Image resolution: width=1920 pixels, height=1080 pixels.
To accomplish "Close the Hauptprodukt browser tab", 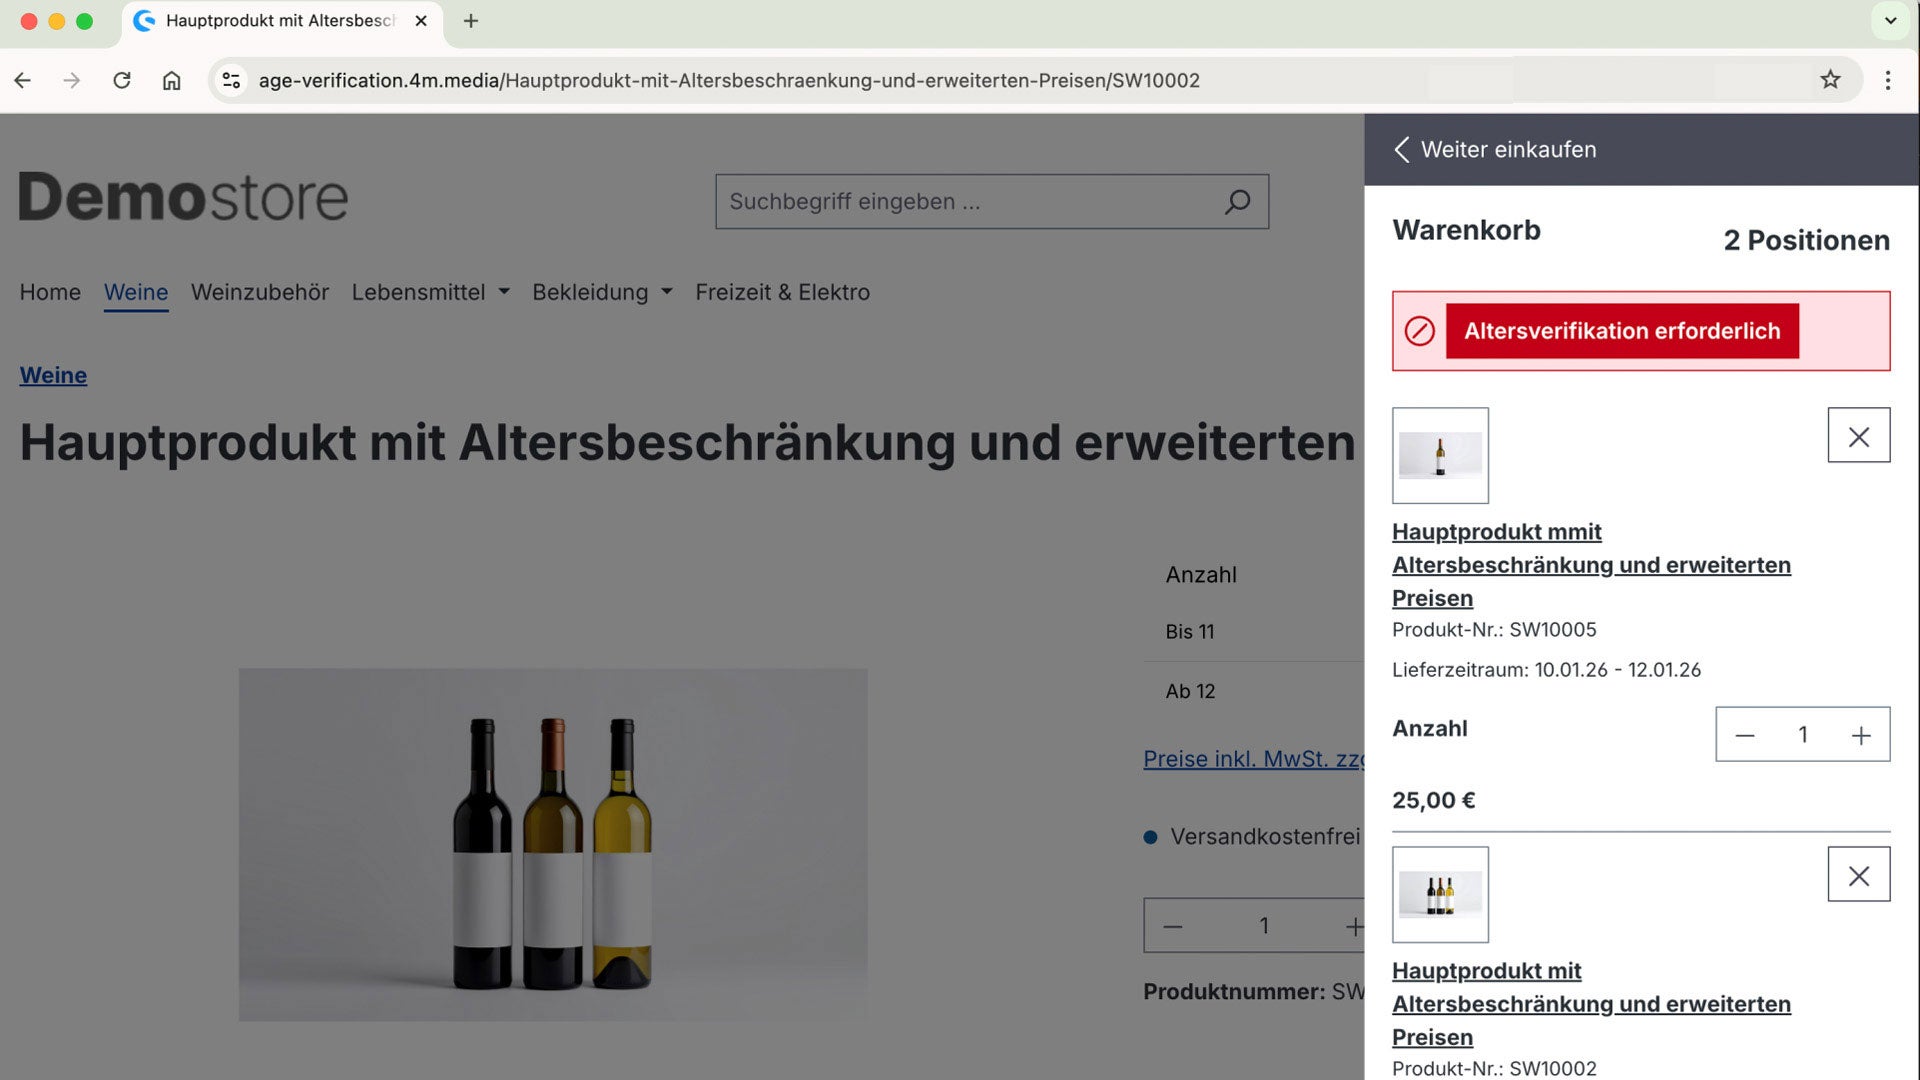I will pyautogui.click(x=421, y=21).
